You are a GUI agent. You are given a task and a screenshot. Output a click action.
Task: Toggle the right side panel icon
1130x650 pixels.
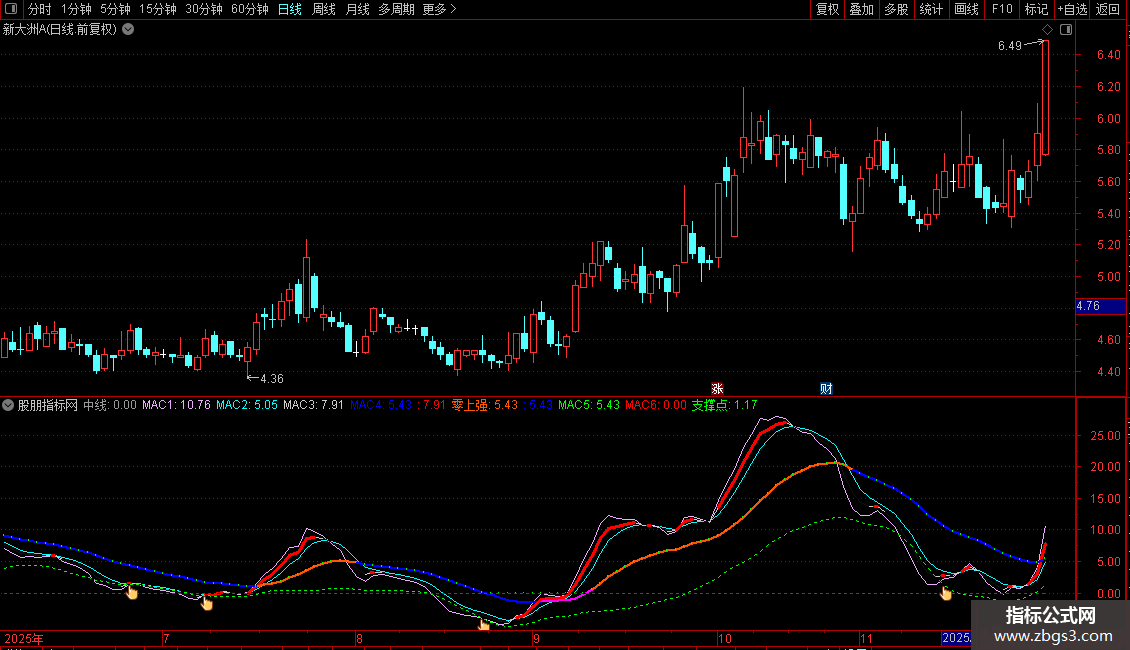pos(1067,30)
